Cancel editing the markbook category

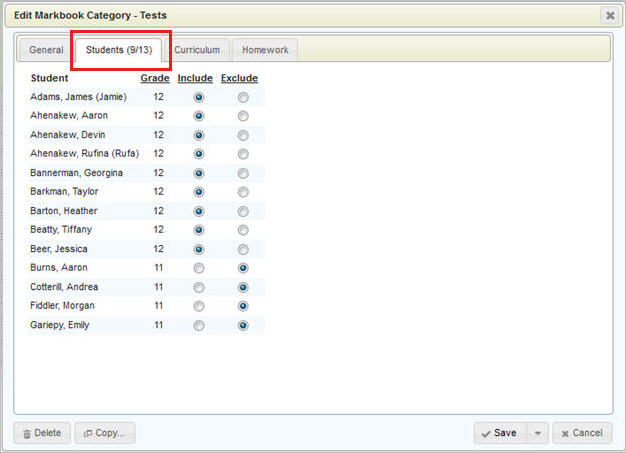pyautogui.click(x=582, y=433)
